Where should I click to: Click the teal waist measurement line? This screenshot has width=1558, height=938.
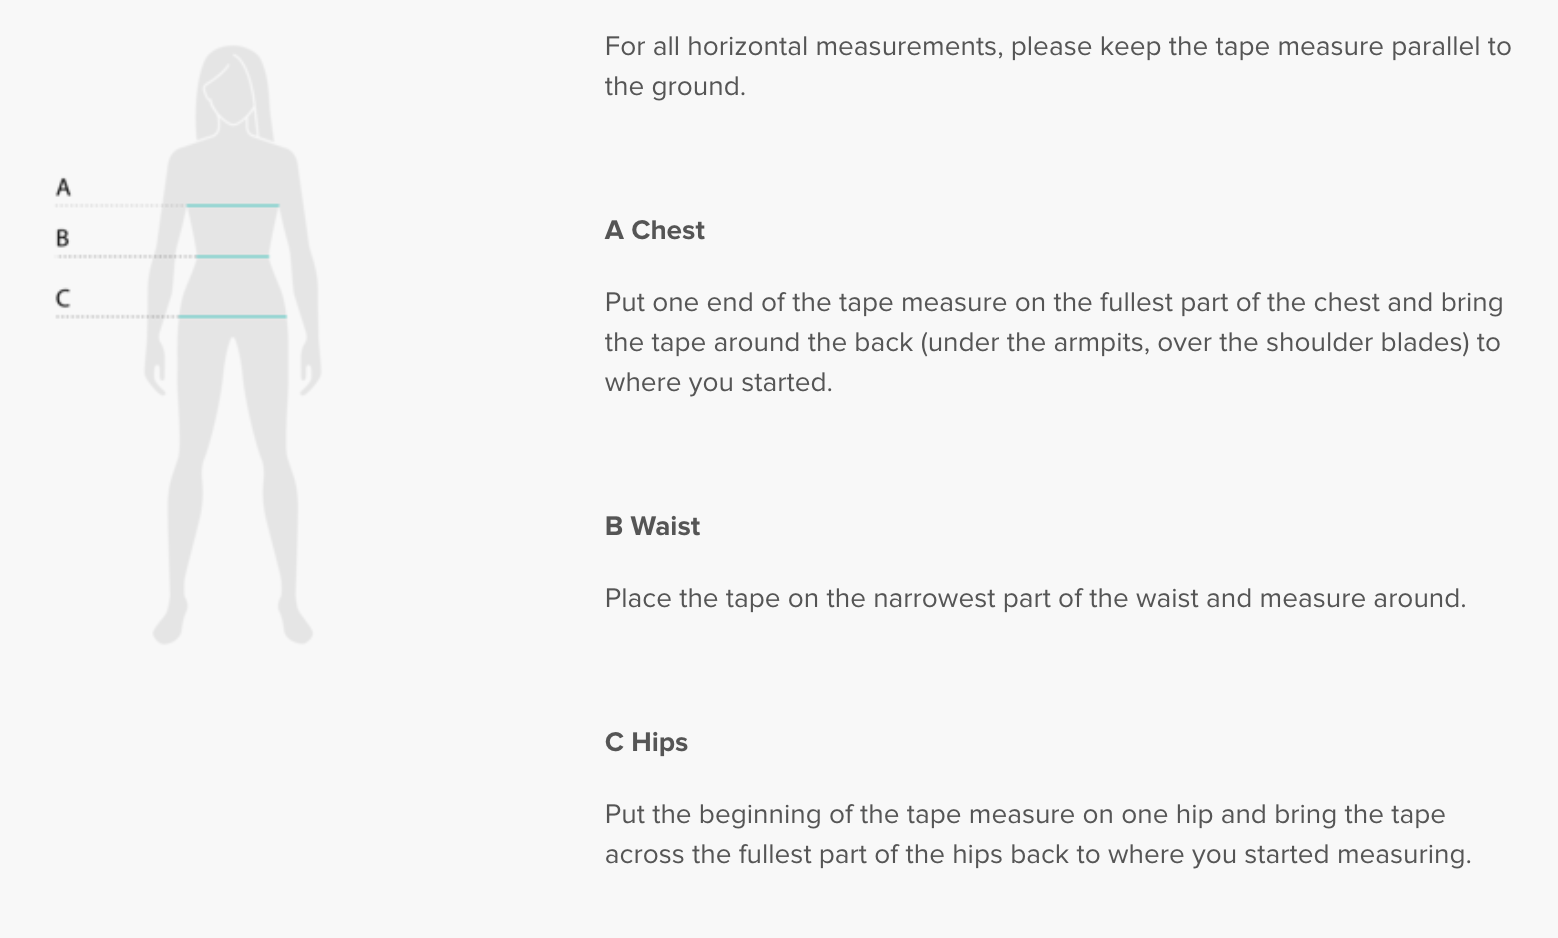(x=232, y=257)
